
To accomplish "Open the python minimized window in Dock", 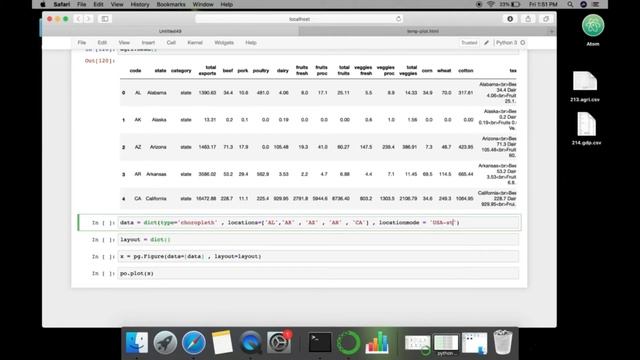I will (446, 344).
